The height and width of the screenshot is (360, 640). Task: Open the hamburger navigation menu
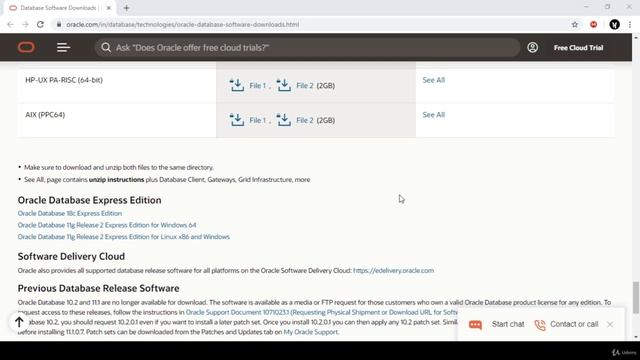63,47
